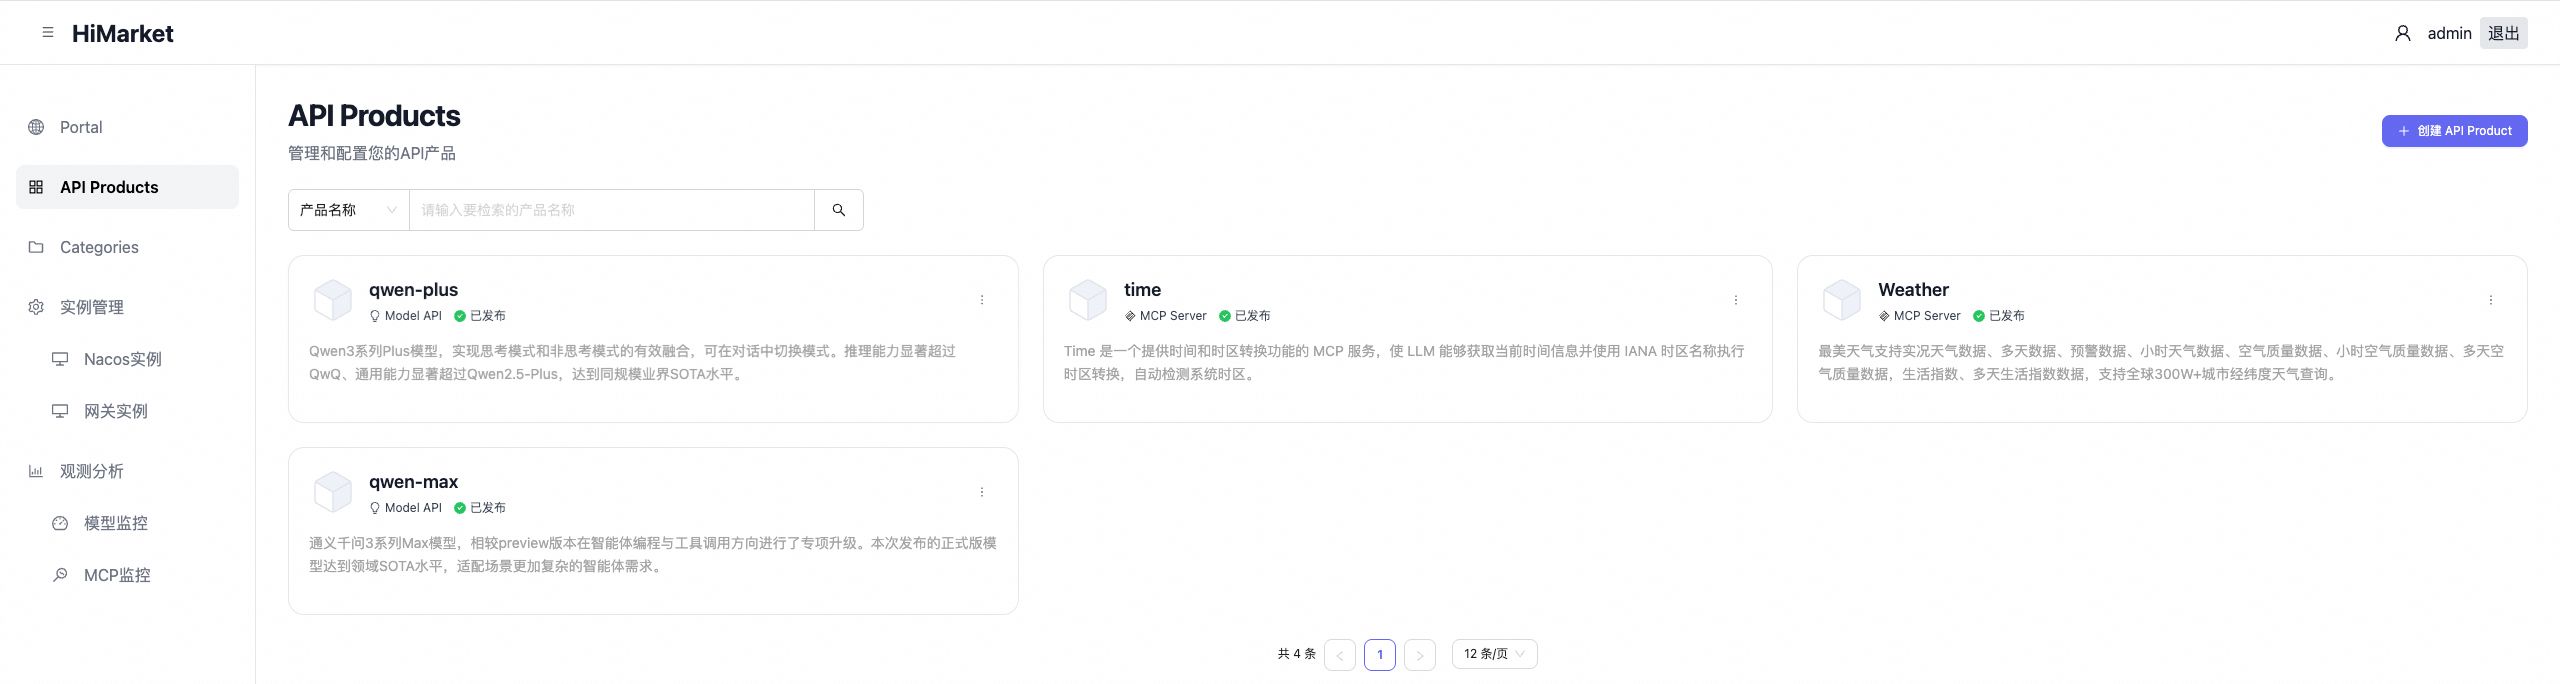2560x684 pixels.
Task: Open the time card three-dot menu
Action: pos(1735,300)
